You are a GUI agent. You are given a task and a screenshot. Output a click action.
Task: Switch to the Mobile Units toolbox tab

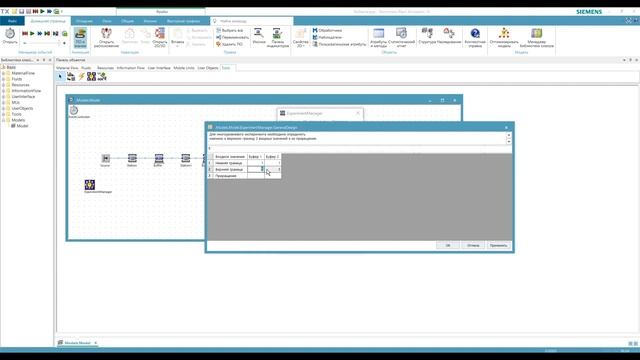184,68
